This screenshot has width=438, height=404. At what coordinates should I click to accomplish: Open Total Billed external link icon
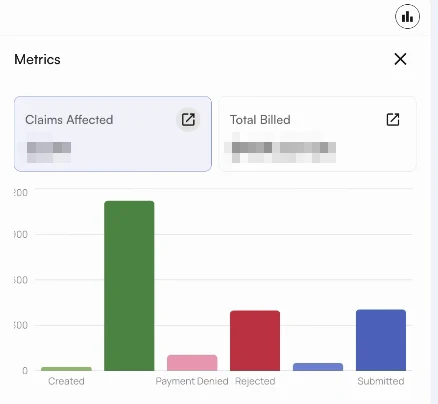393,119
